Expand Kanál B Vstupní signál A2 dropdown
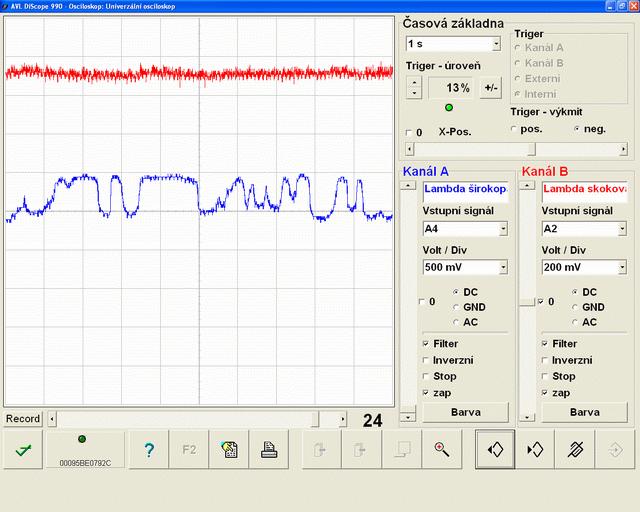Screen dimensions: 640x512 point(621,229)
